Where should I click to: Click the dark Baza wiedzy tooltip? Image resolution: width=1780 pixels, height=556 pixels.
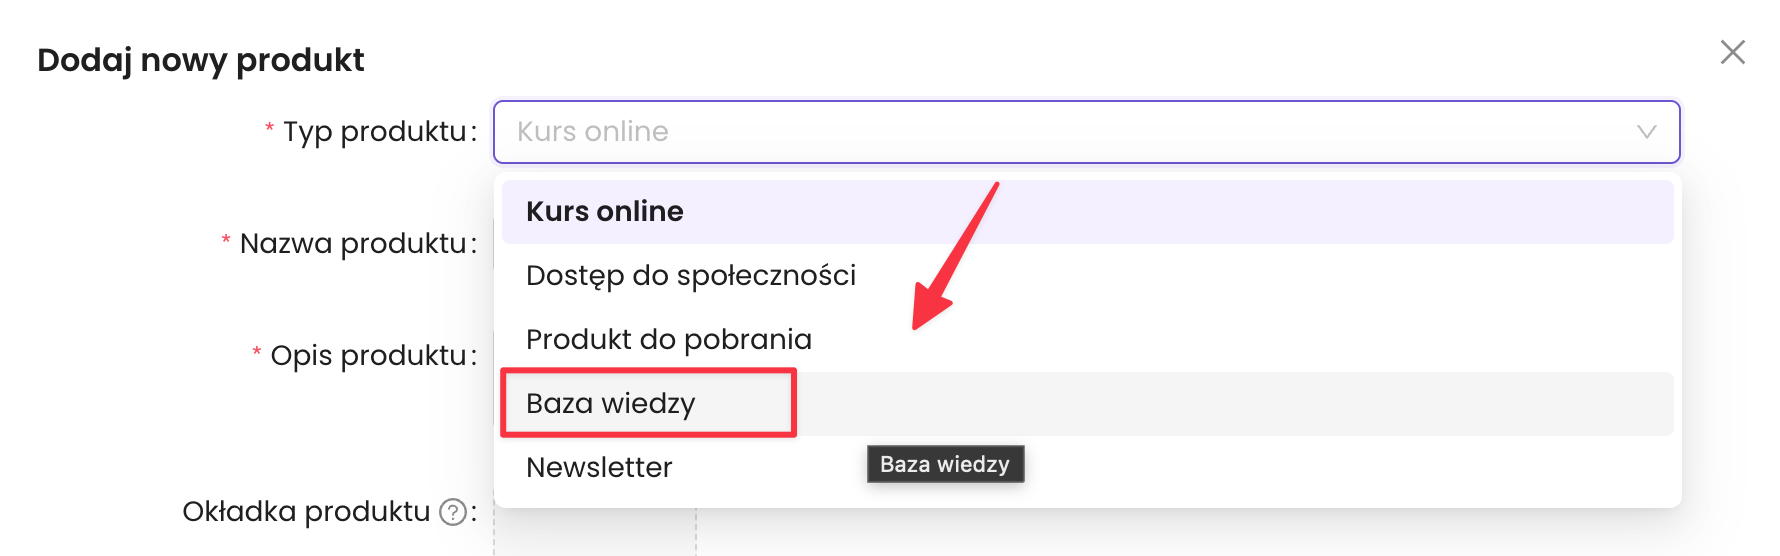(x=945, y=464)
